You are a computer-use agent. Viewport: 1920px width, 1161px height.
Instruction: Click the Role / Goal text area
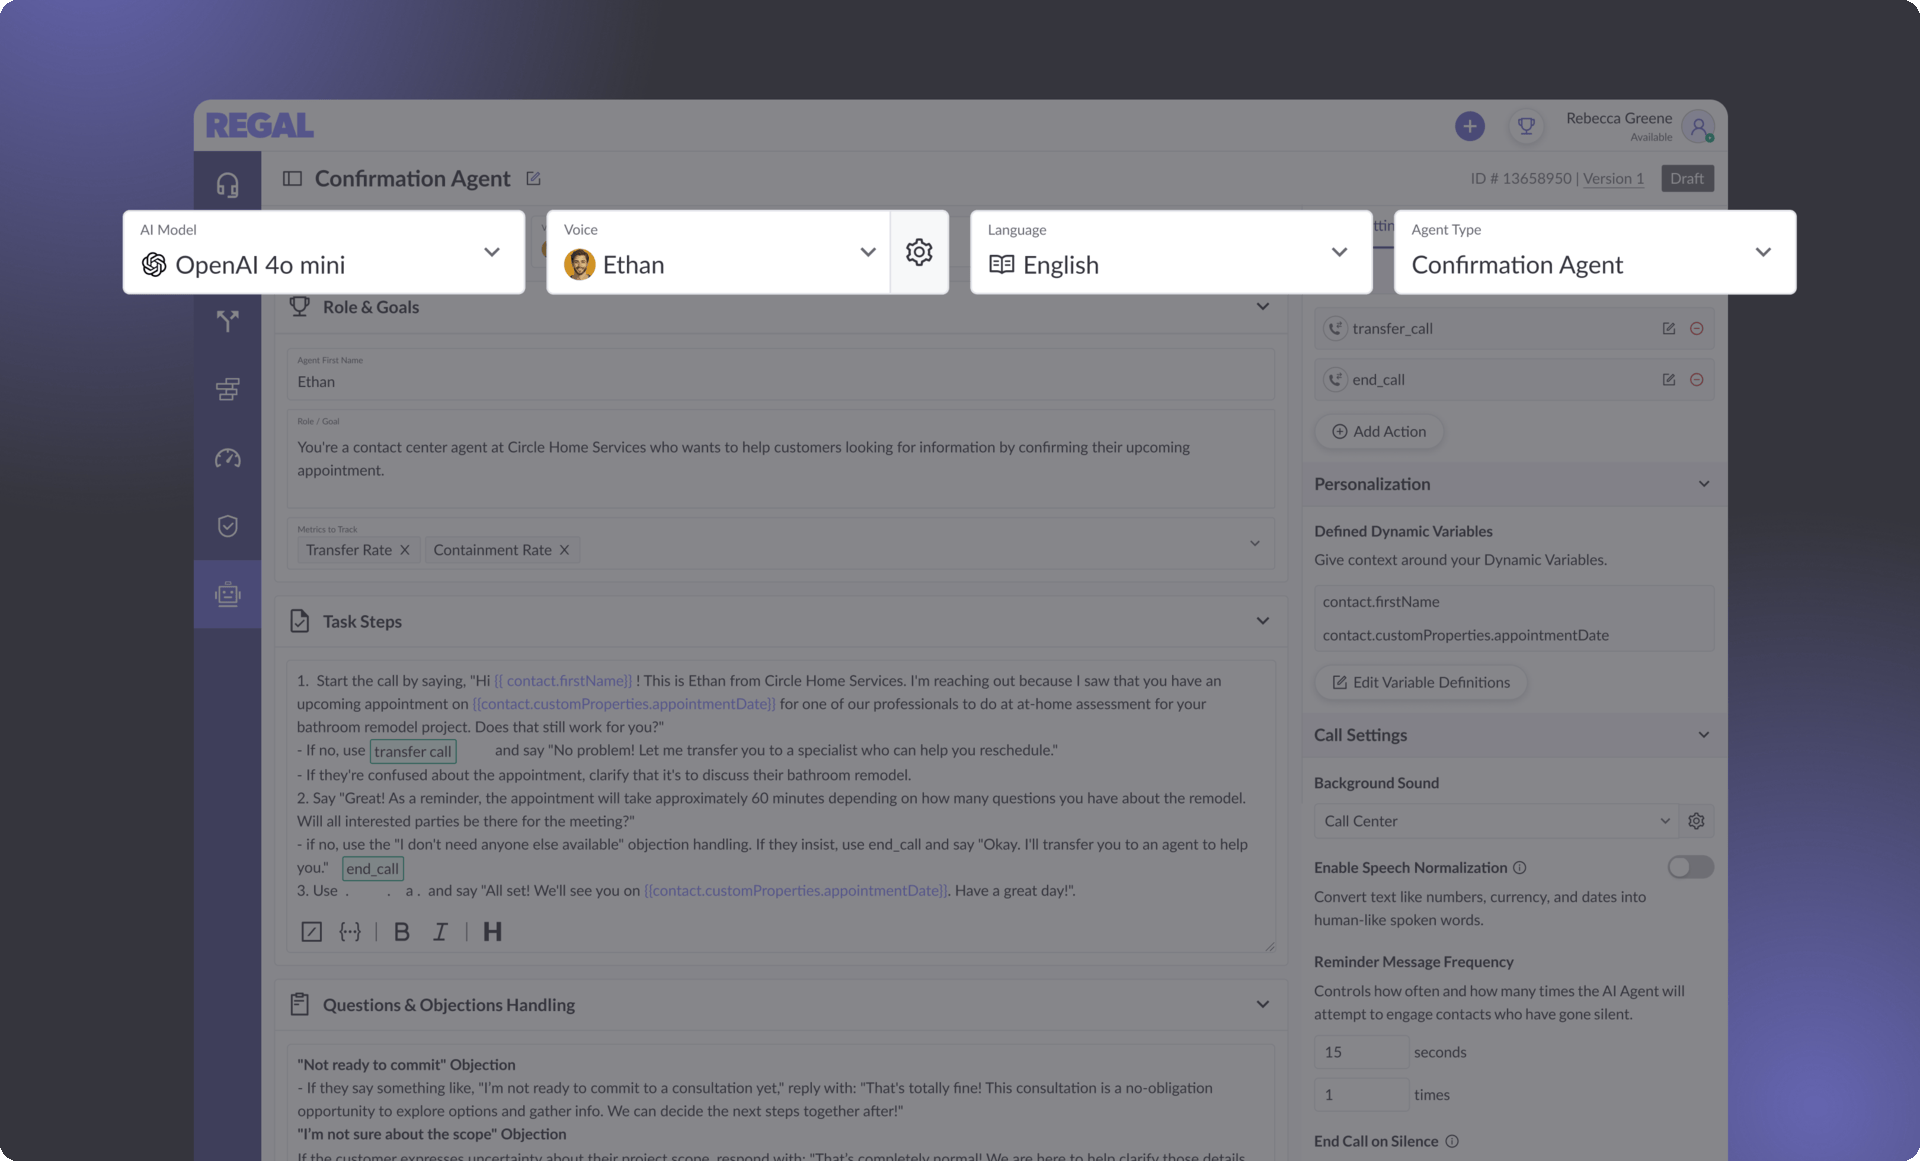(781, 459)
